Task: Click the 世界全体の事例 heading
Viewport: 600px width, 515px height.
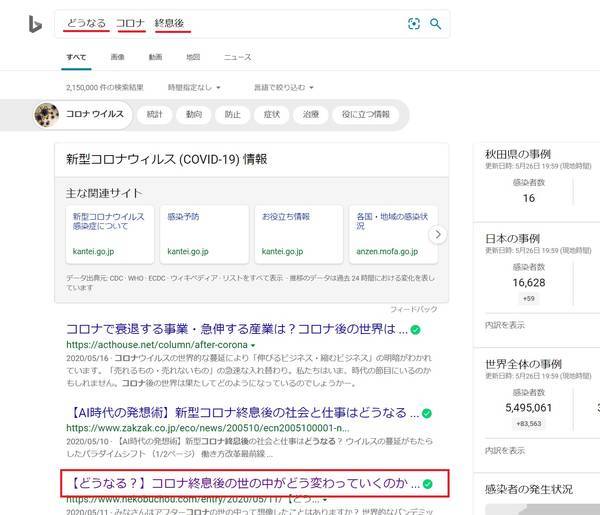Action: [523, 364]
